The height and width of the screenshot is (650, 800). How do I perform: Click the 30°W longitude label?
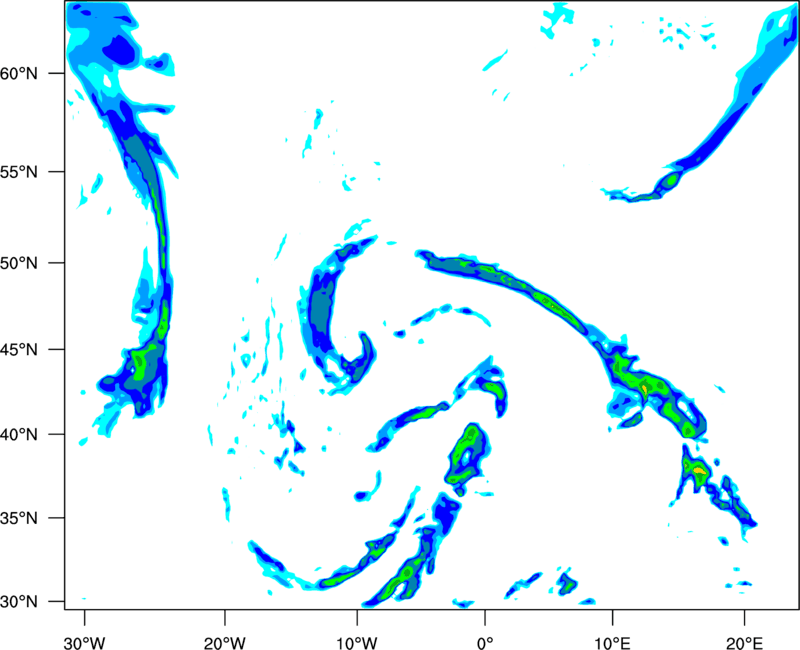(85, 643)
